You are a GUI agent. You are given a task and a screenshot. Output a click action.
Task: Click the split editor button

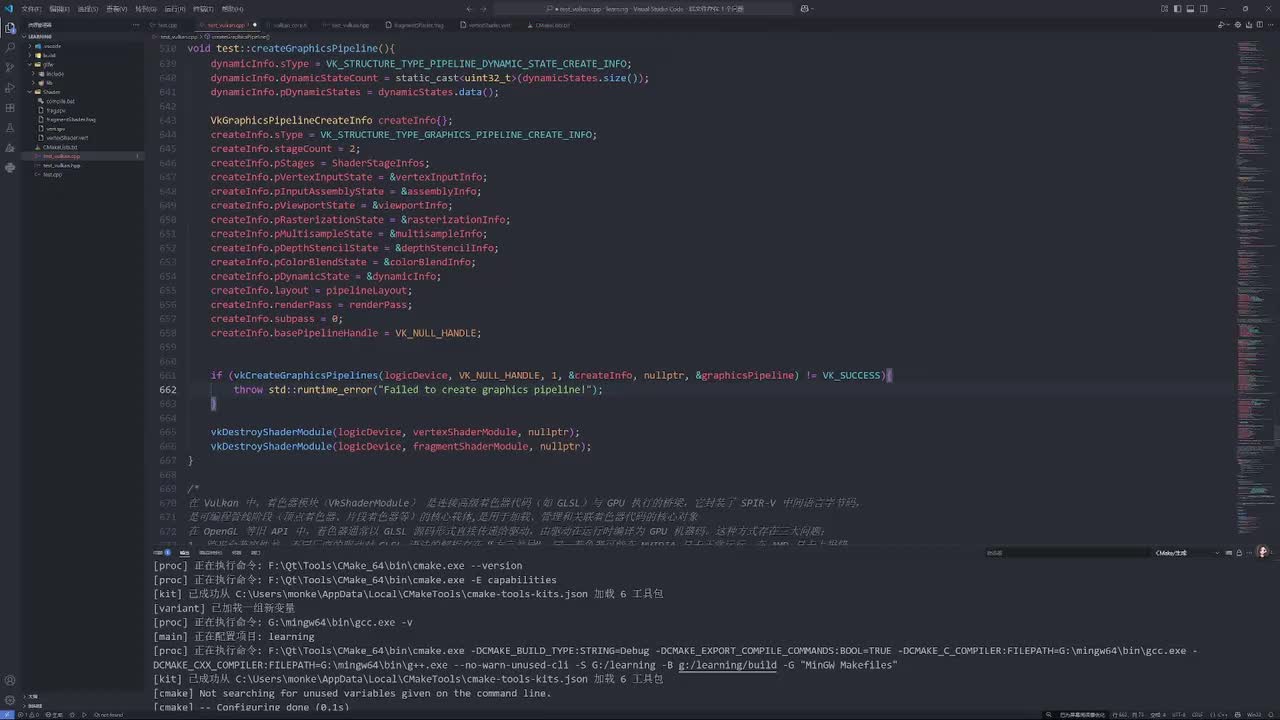coord(1262,24)
